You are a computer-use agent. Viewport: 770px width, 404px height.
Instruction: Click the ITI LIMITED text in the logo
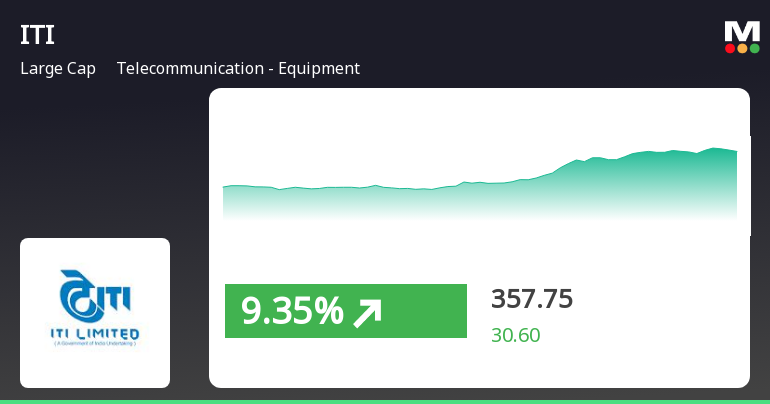[96, 331]
